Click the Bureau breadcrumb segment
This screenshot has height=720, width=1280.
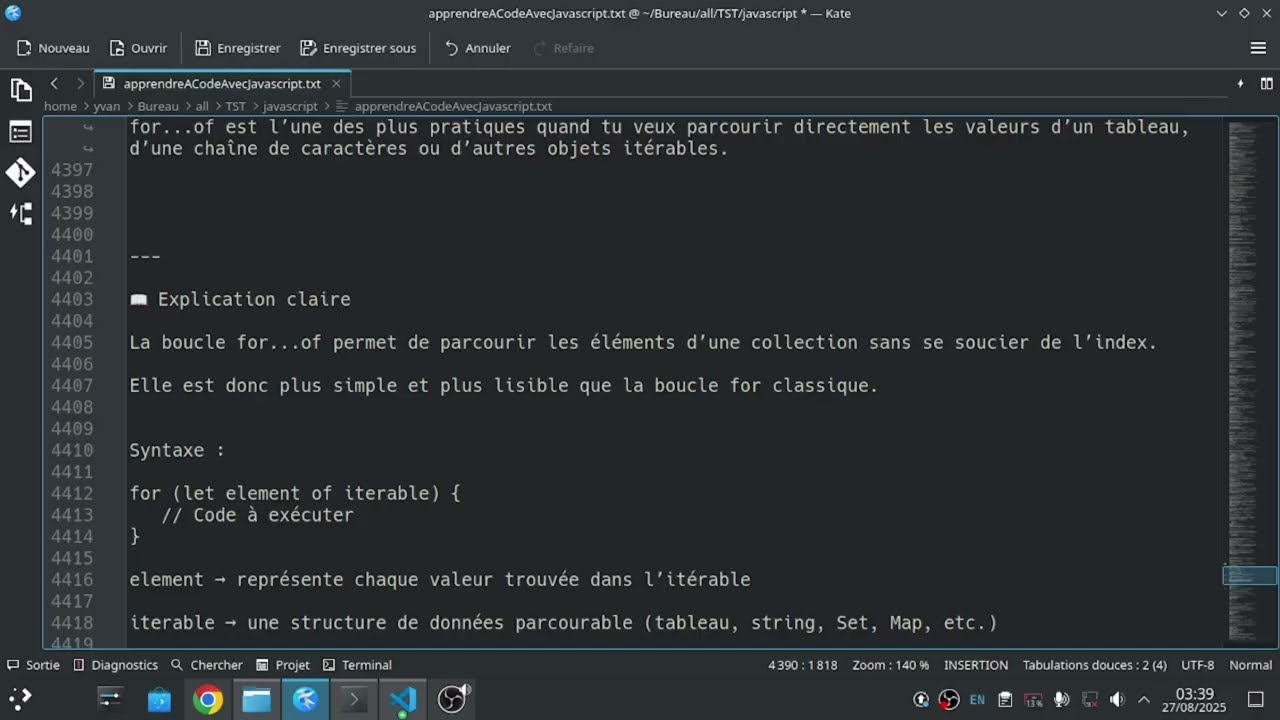point(158,106)
